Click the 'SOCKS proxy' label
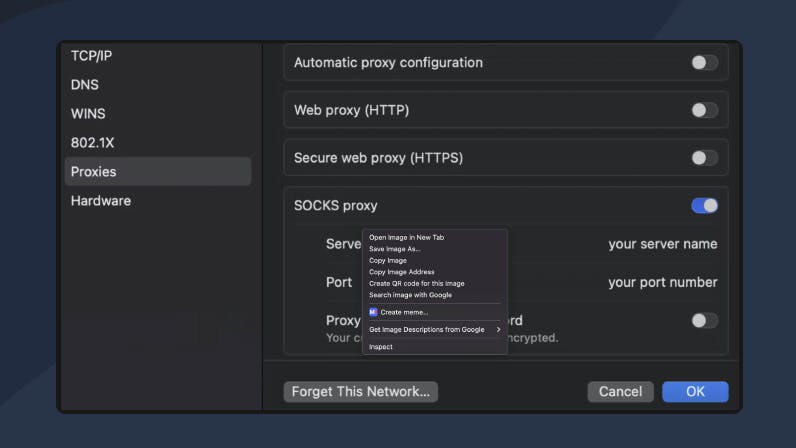The height and width of the screenshot is (448, 796). pos(336,206)
